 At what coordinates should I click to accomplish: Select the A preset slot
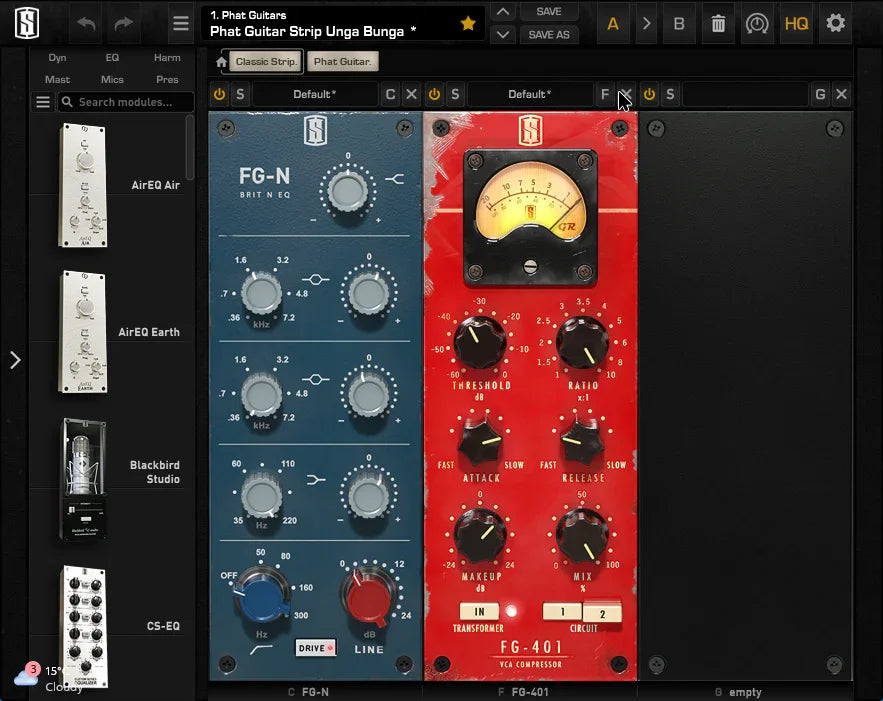pos(613,23)
